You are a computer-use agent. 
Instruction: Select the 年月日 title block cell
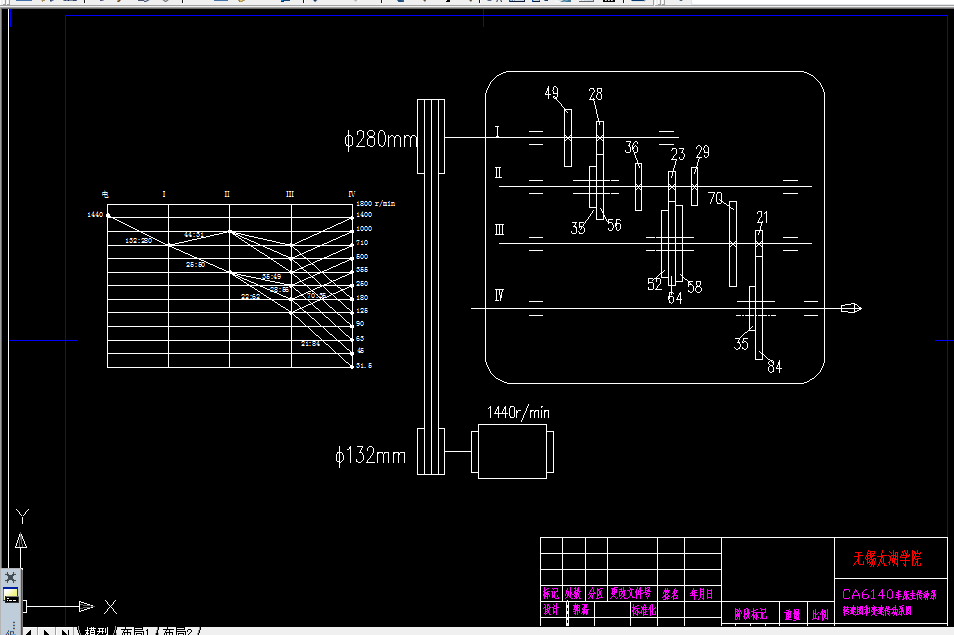click(x=702, y=594)
